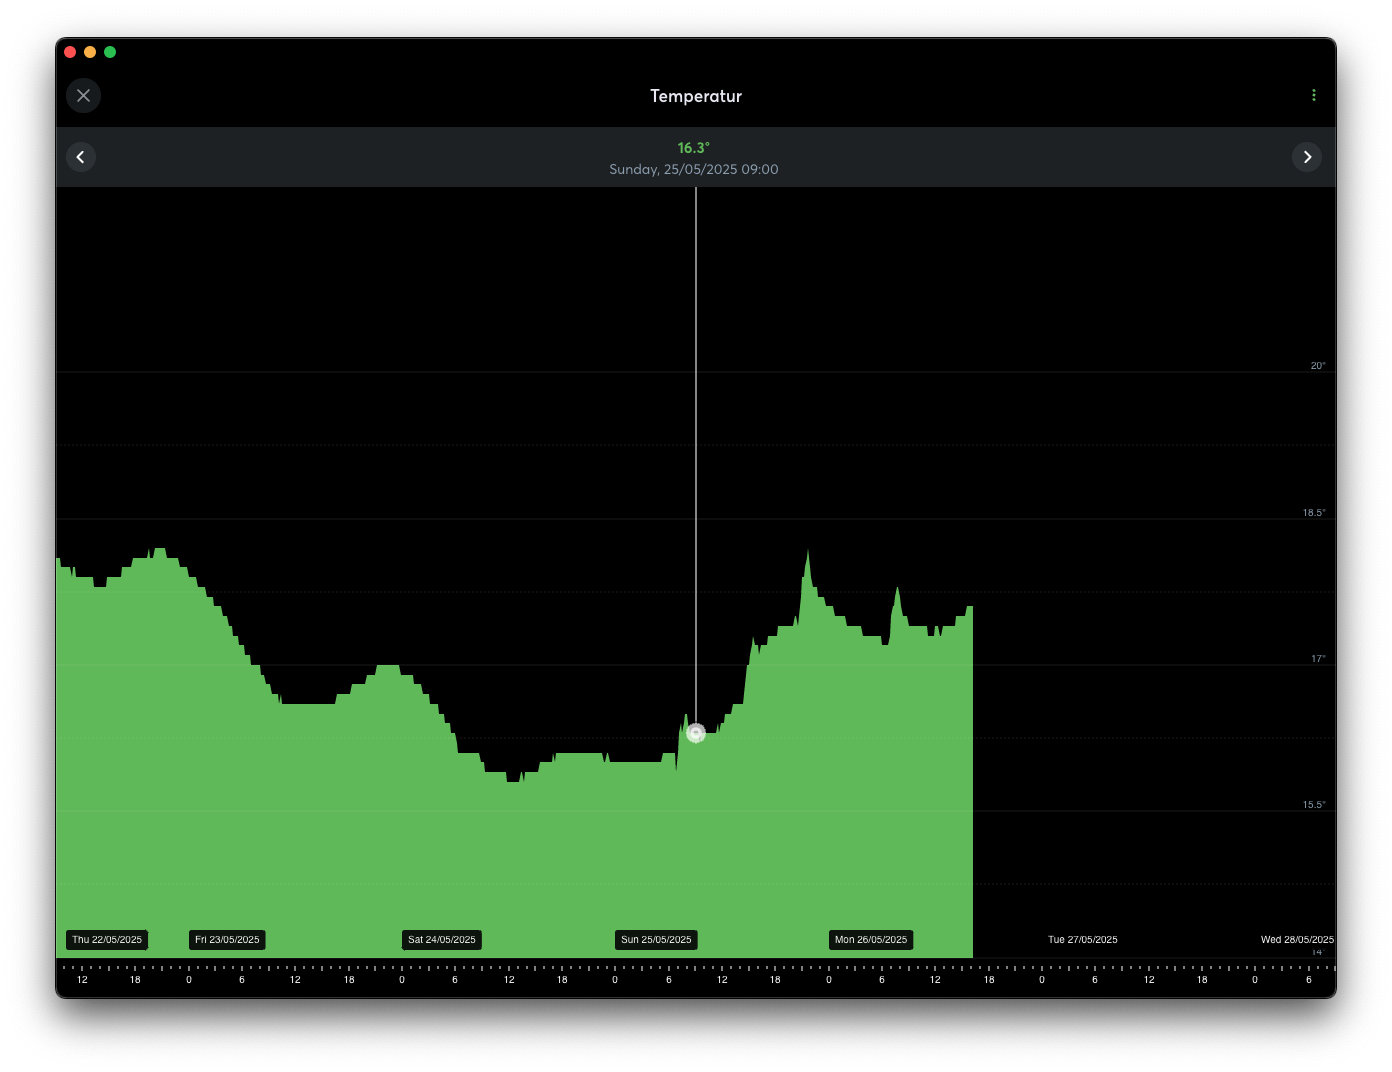Select the Mon 26/05/2025 date label
Image resolution: width=1392 pixels, height=1072 pixels.
click(871, 940)
